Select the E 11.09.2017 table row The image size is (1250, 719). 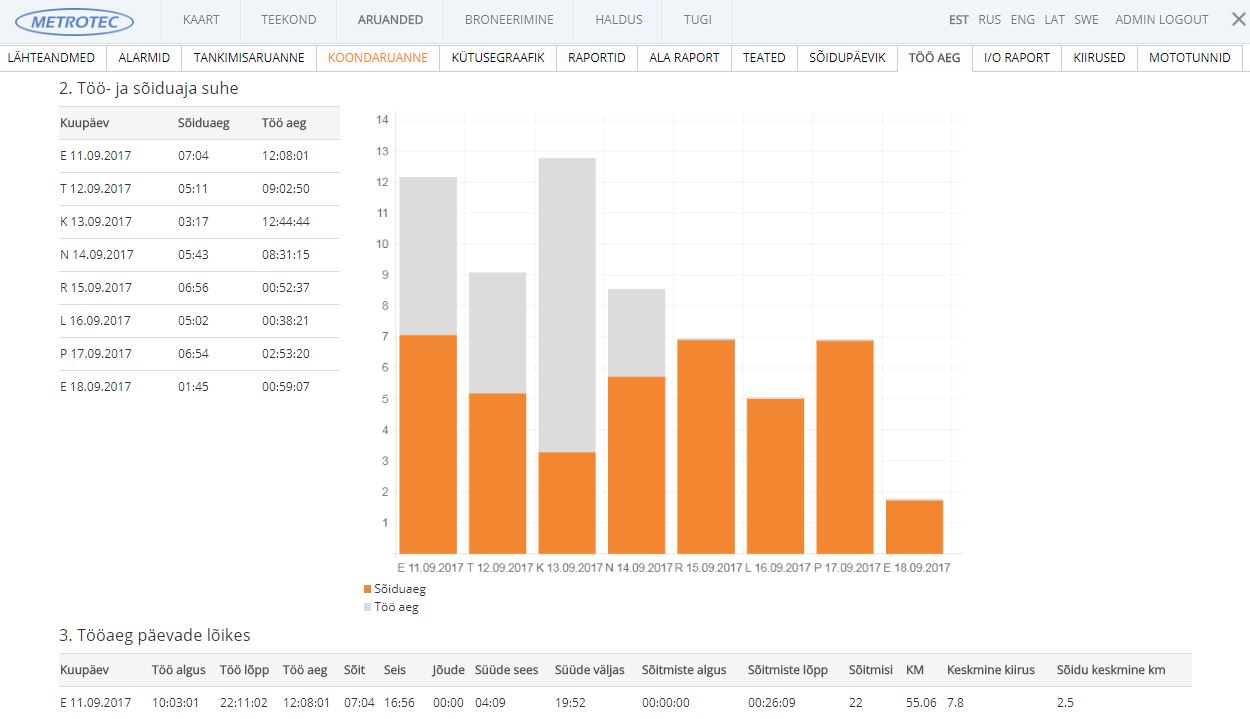coord(199,156)
